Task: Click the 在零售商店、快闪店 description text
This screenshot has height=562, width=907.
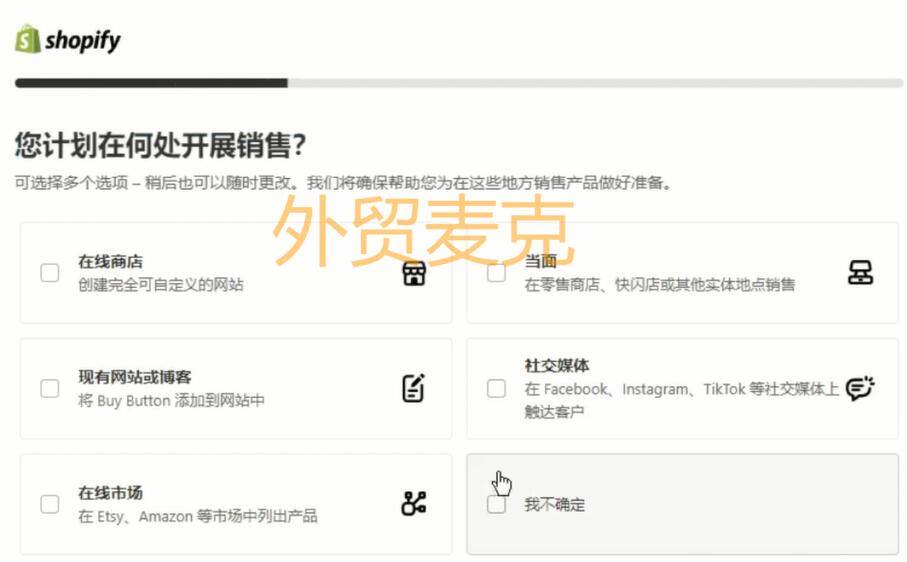Action: click(x=659, y=284)
